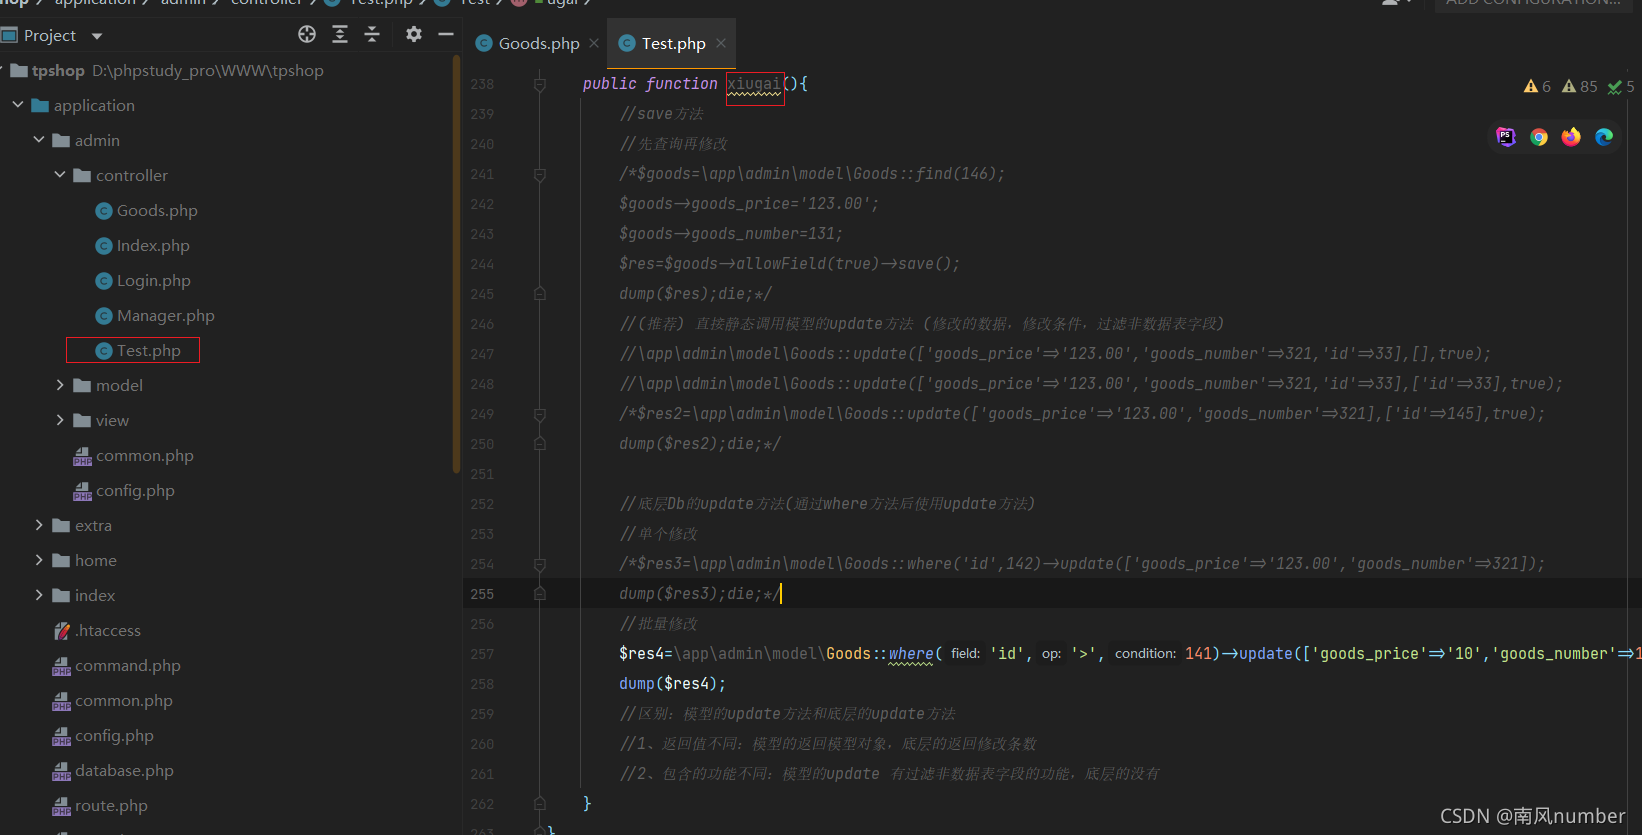Fold comment block starting at line 249
Viewport: 1642px width, 835px height.
(x=539, y=414)
